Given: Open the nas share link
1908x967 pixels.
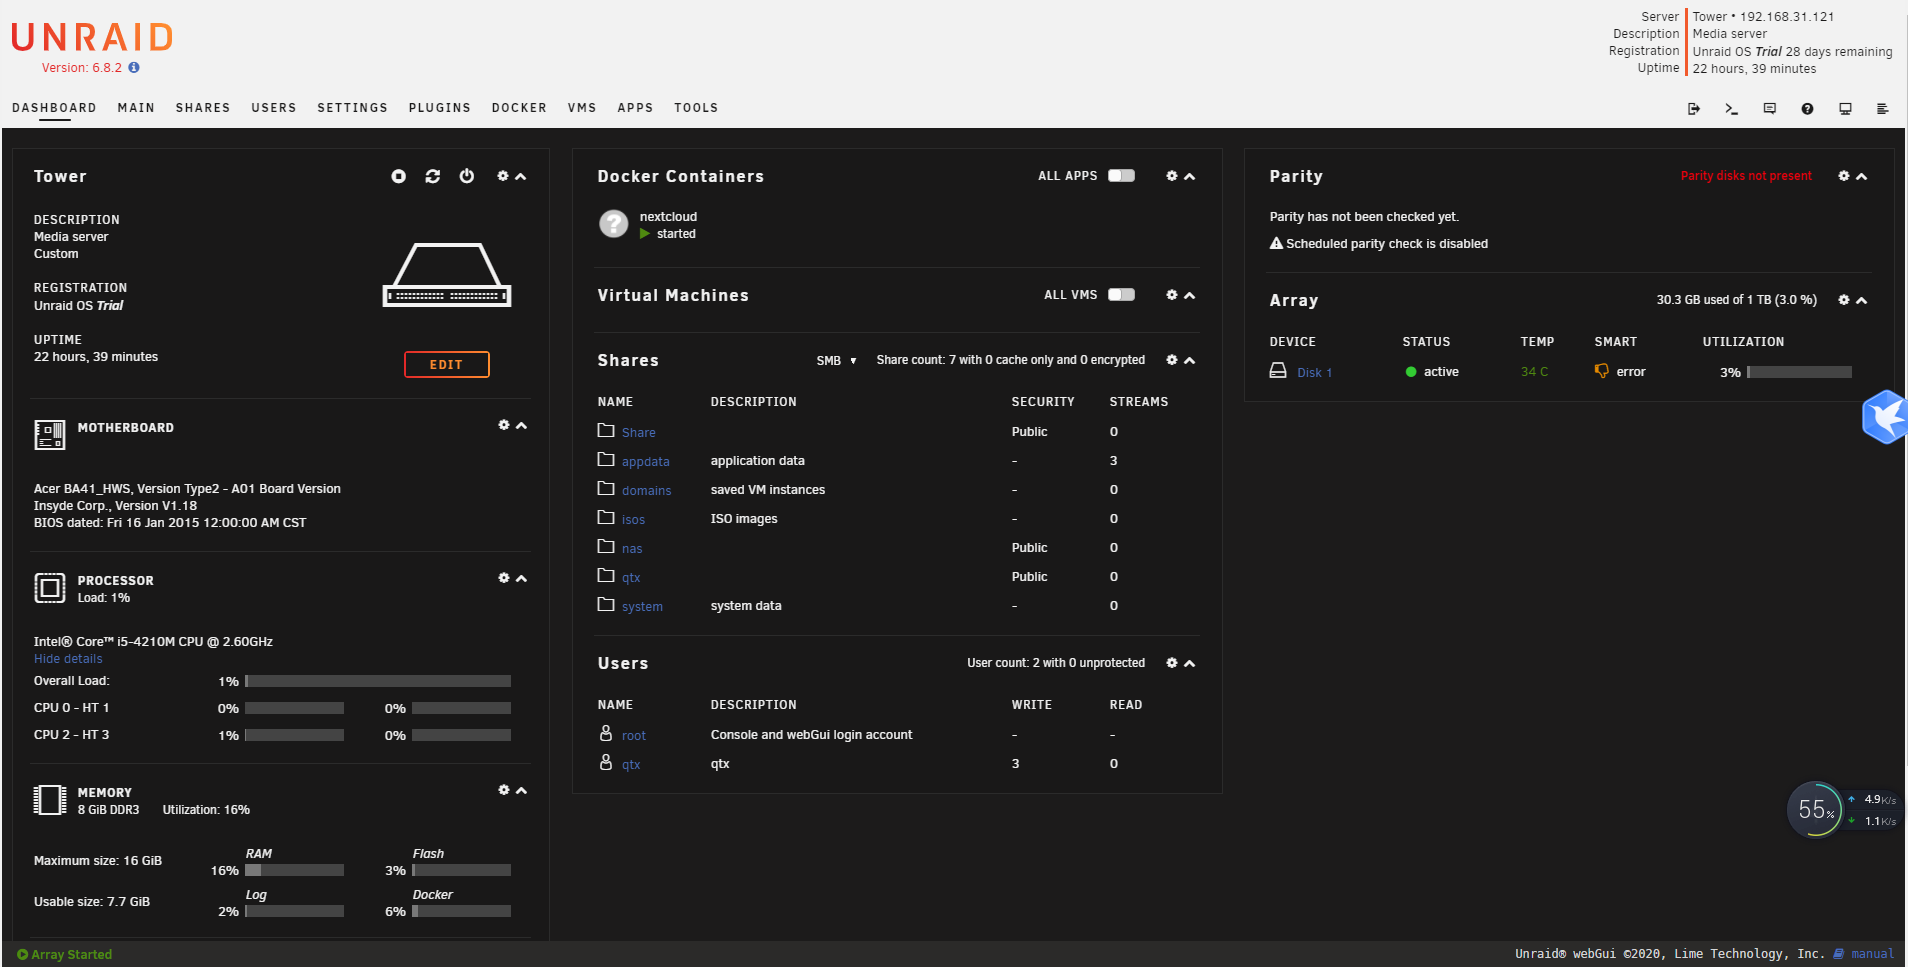Looking at the screenshot, I should 632,549.
